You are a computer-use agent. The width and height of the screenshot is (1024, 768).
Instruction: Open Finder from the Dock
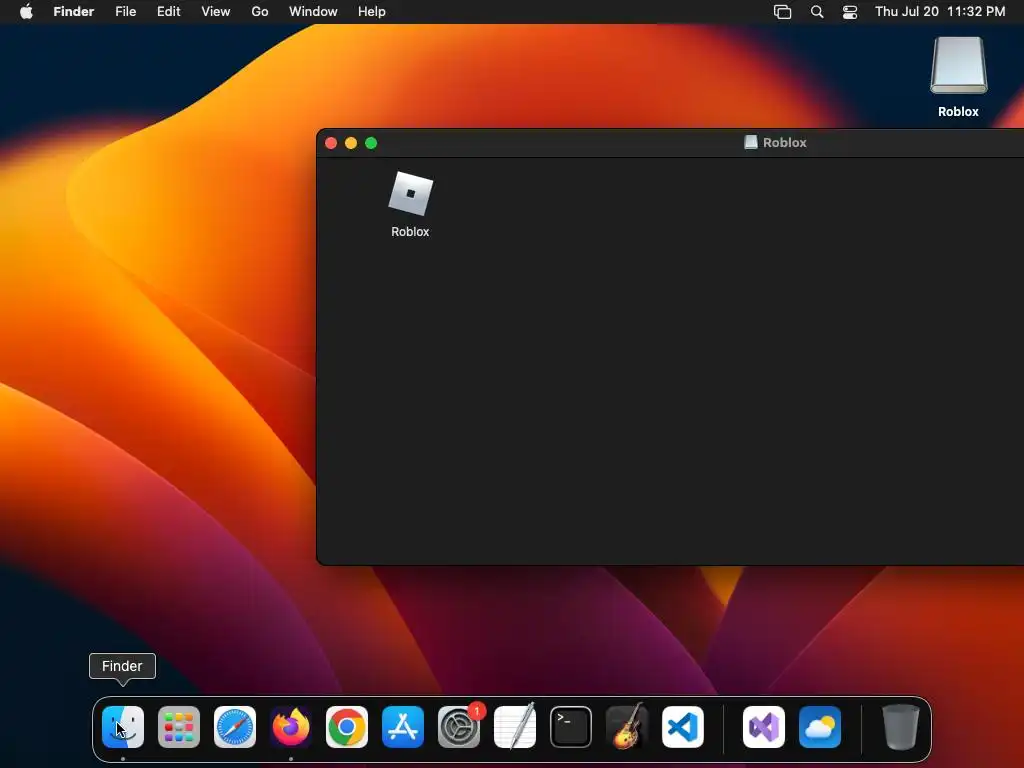pyautogui.click(x=123, y=727)
